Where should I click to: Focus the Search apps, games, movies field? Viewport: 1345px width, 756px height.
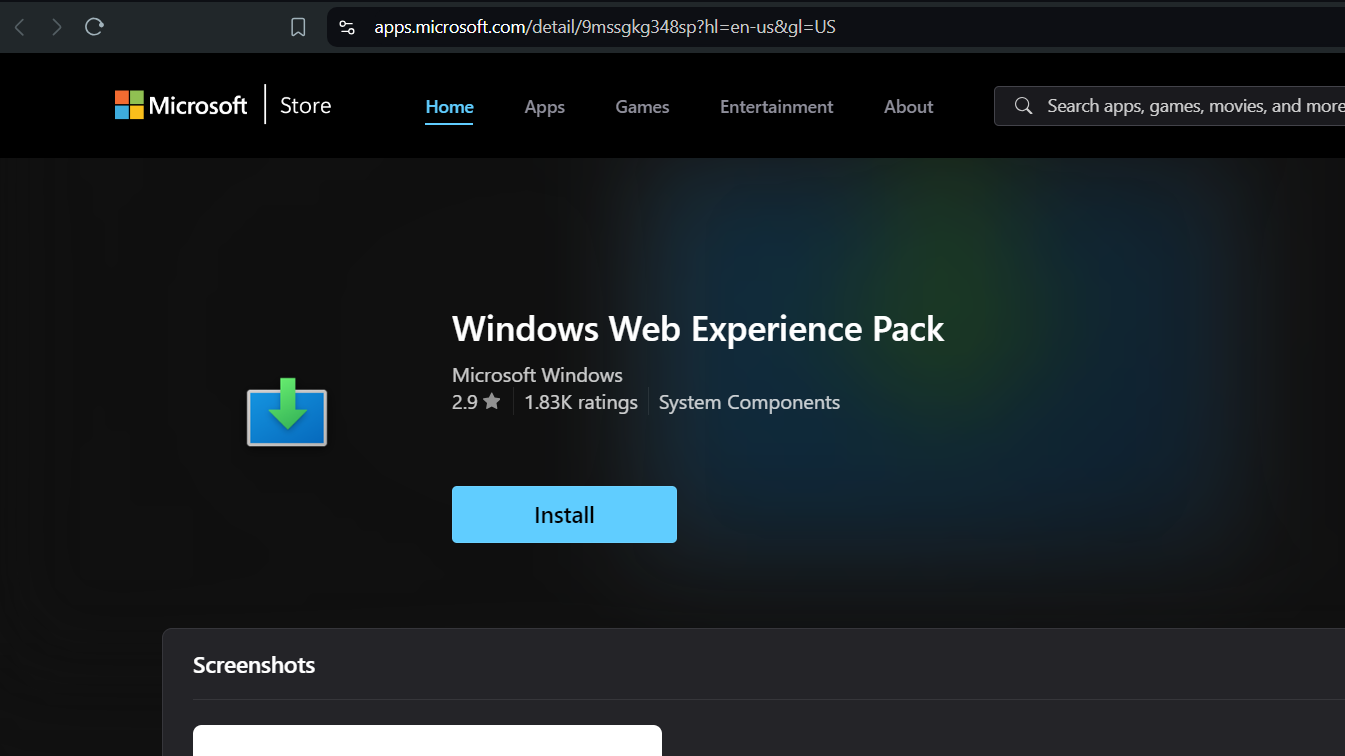pos(1170,106)
